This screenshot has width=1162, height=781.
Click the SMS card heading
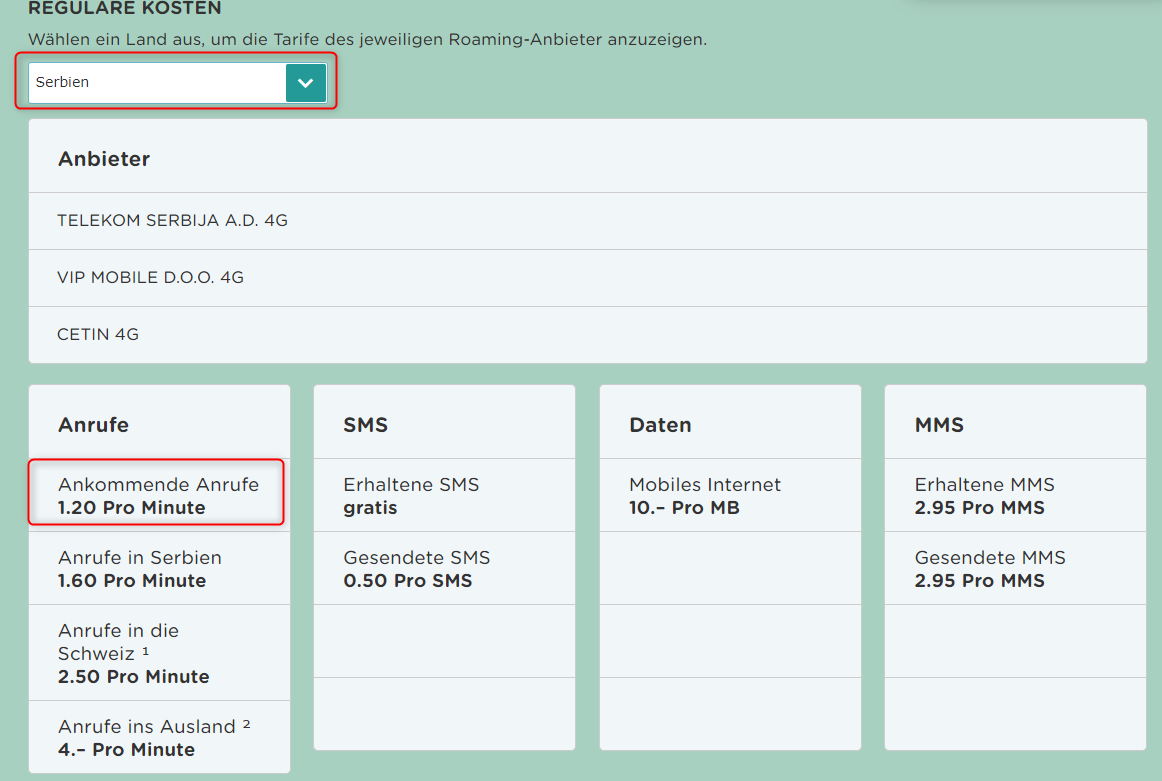click(x=365, y=425)
